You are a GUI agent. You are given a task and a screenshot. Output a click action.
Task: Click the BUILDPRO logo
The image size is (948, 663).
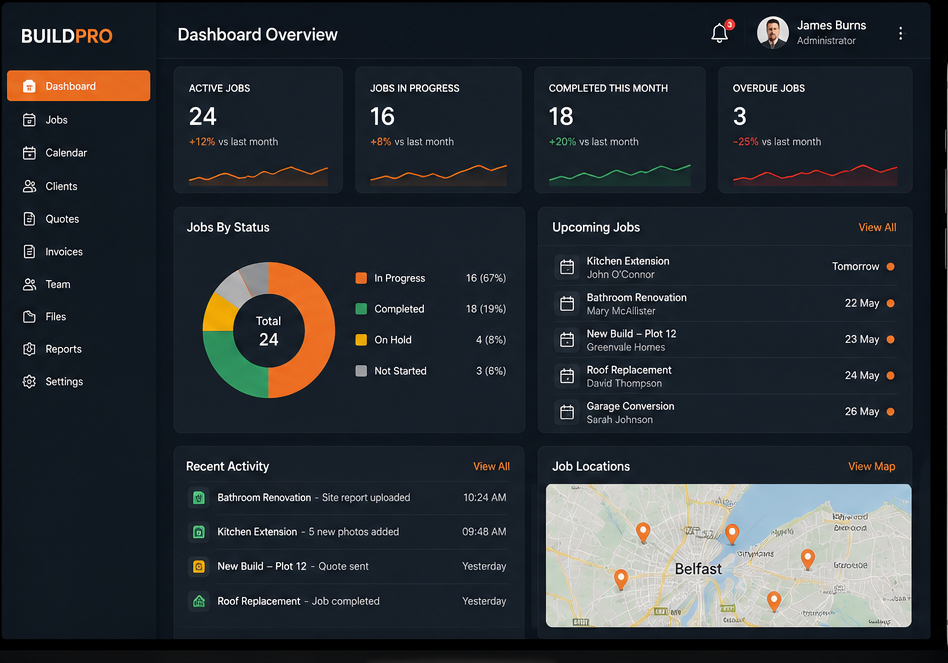67,36
